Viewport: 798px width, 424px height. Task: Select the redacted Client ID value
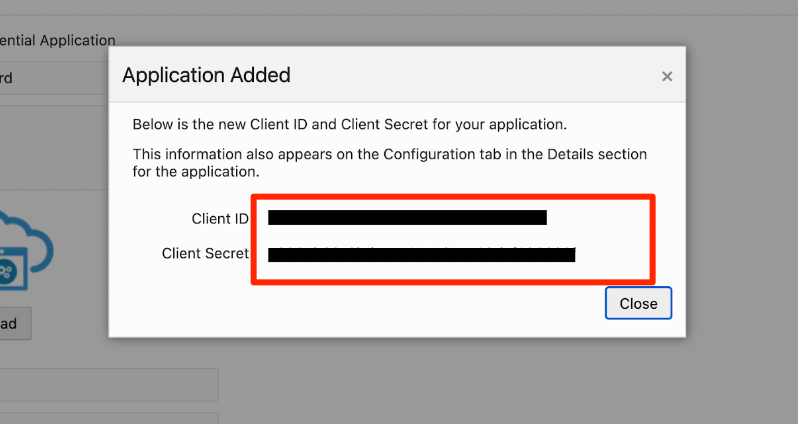407,218
